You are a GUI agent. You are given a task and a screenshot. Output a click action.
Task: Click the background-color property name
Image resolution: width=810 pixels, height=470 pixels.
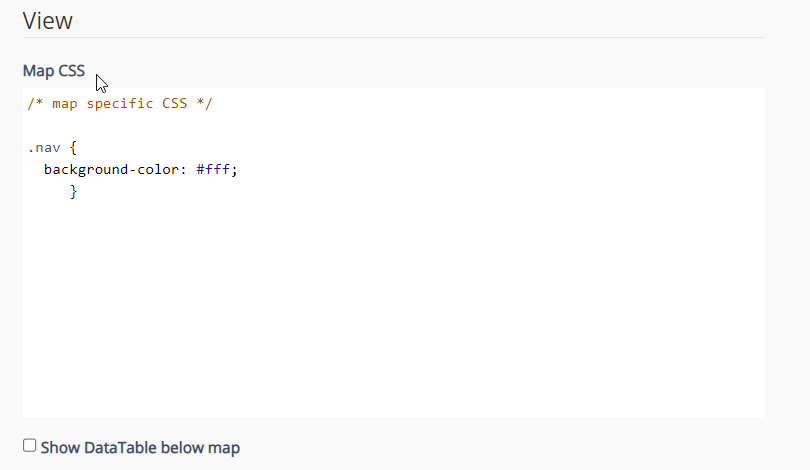pos(110,169)
